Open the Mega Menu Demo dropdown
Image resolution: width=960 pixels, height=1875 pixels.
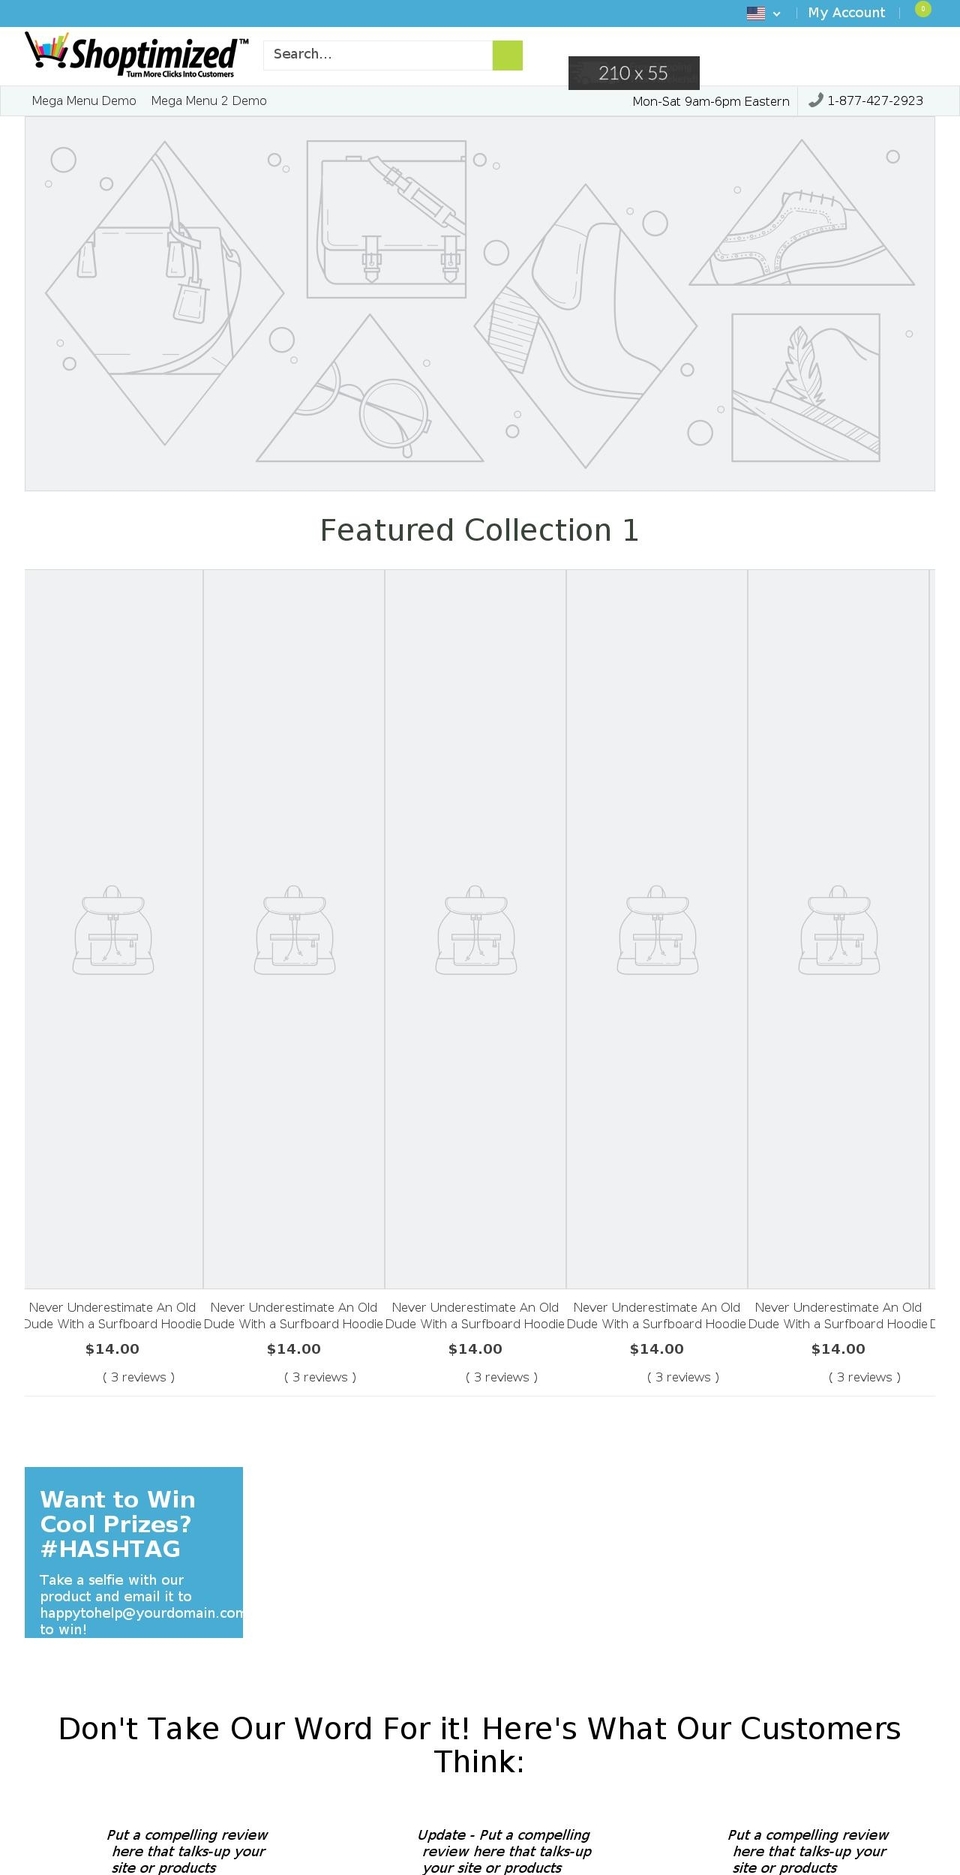tap(84, 100)
